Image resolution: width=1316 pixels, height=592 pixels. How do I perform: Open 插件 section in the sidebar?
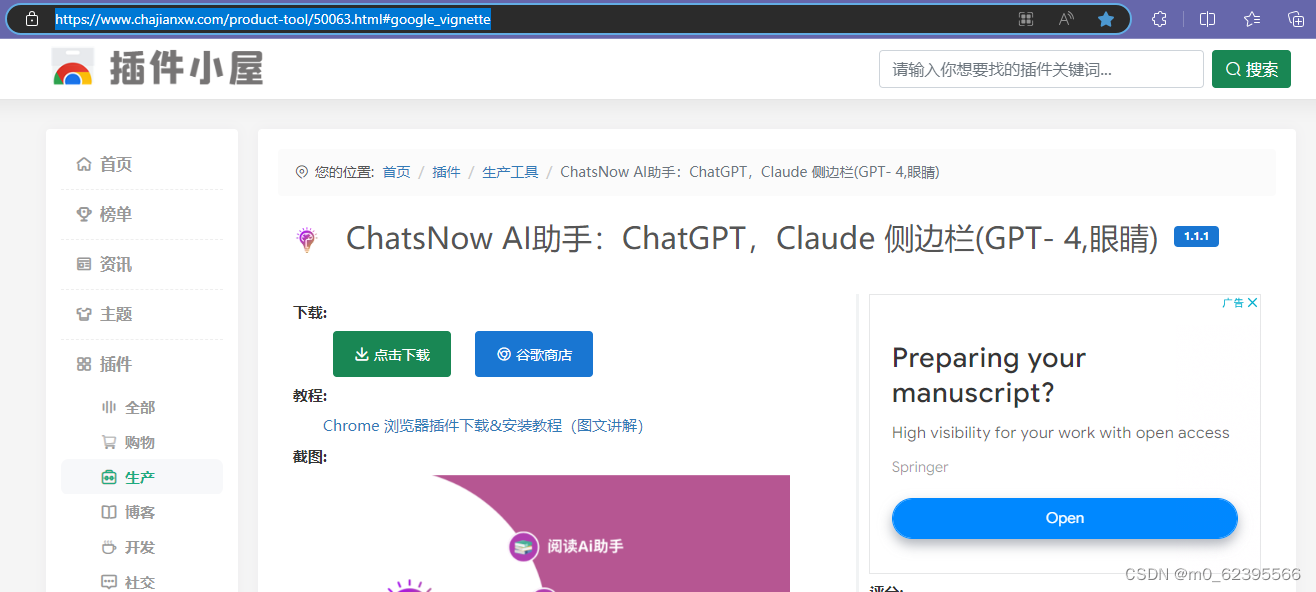[x=142, y=364]
